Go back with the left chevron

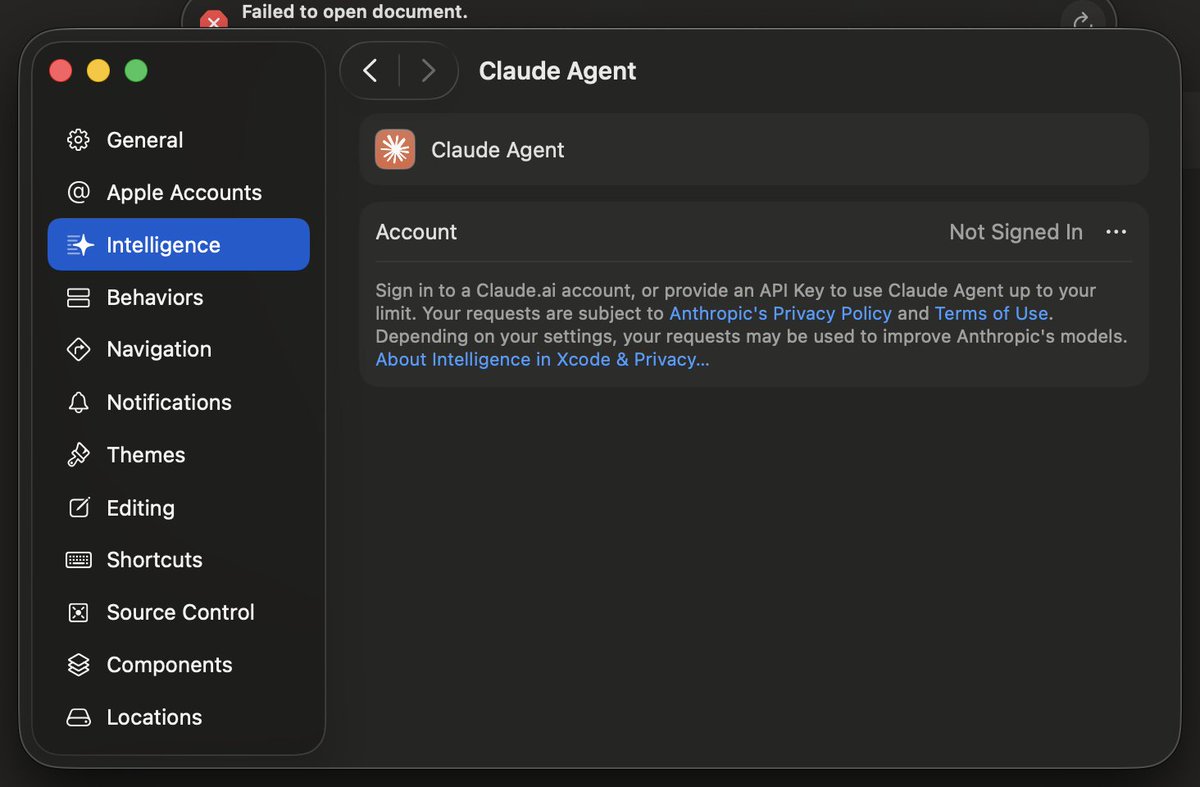coord(370,71)
